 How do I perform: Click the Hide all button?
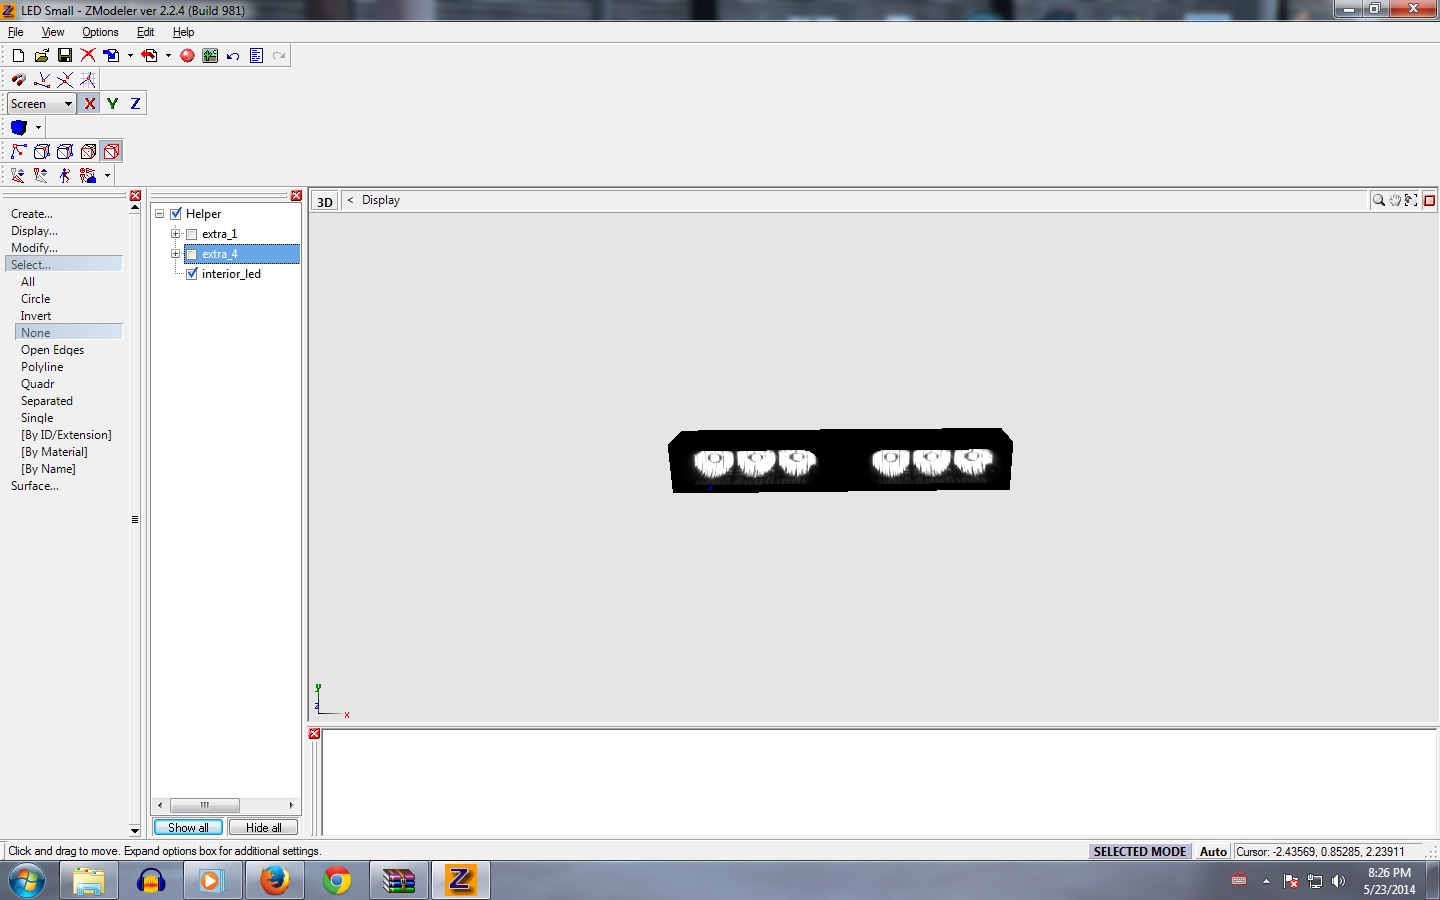pyautogui.click(x=264, y=828)
